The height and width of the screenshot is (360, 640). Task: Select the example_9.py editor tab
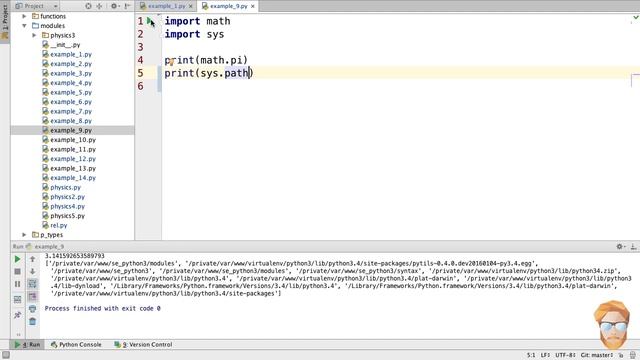229,6
